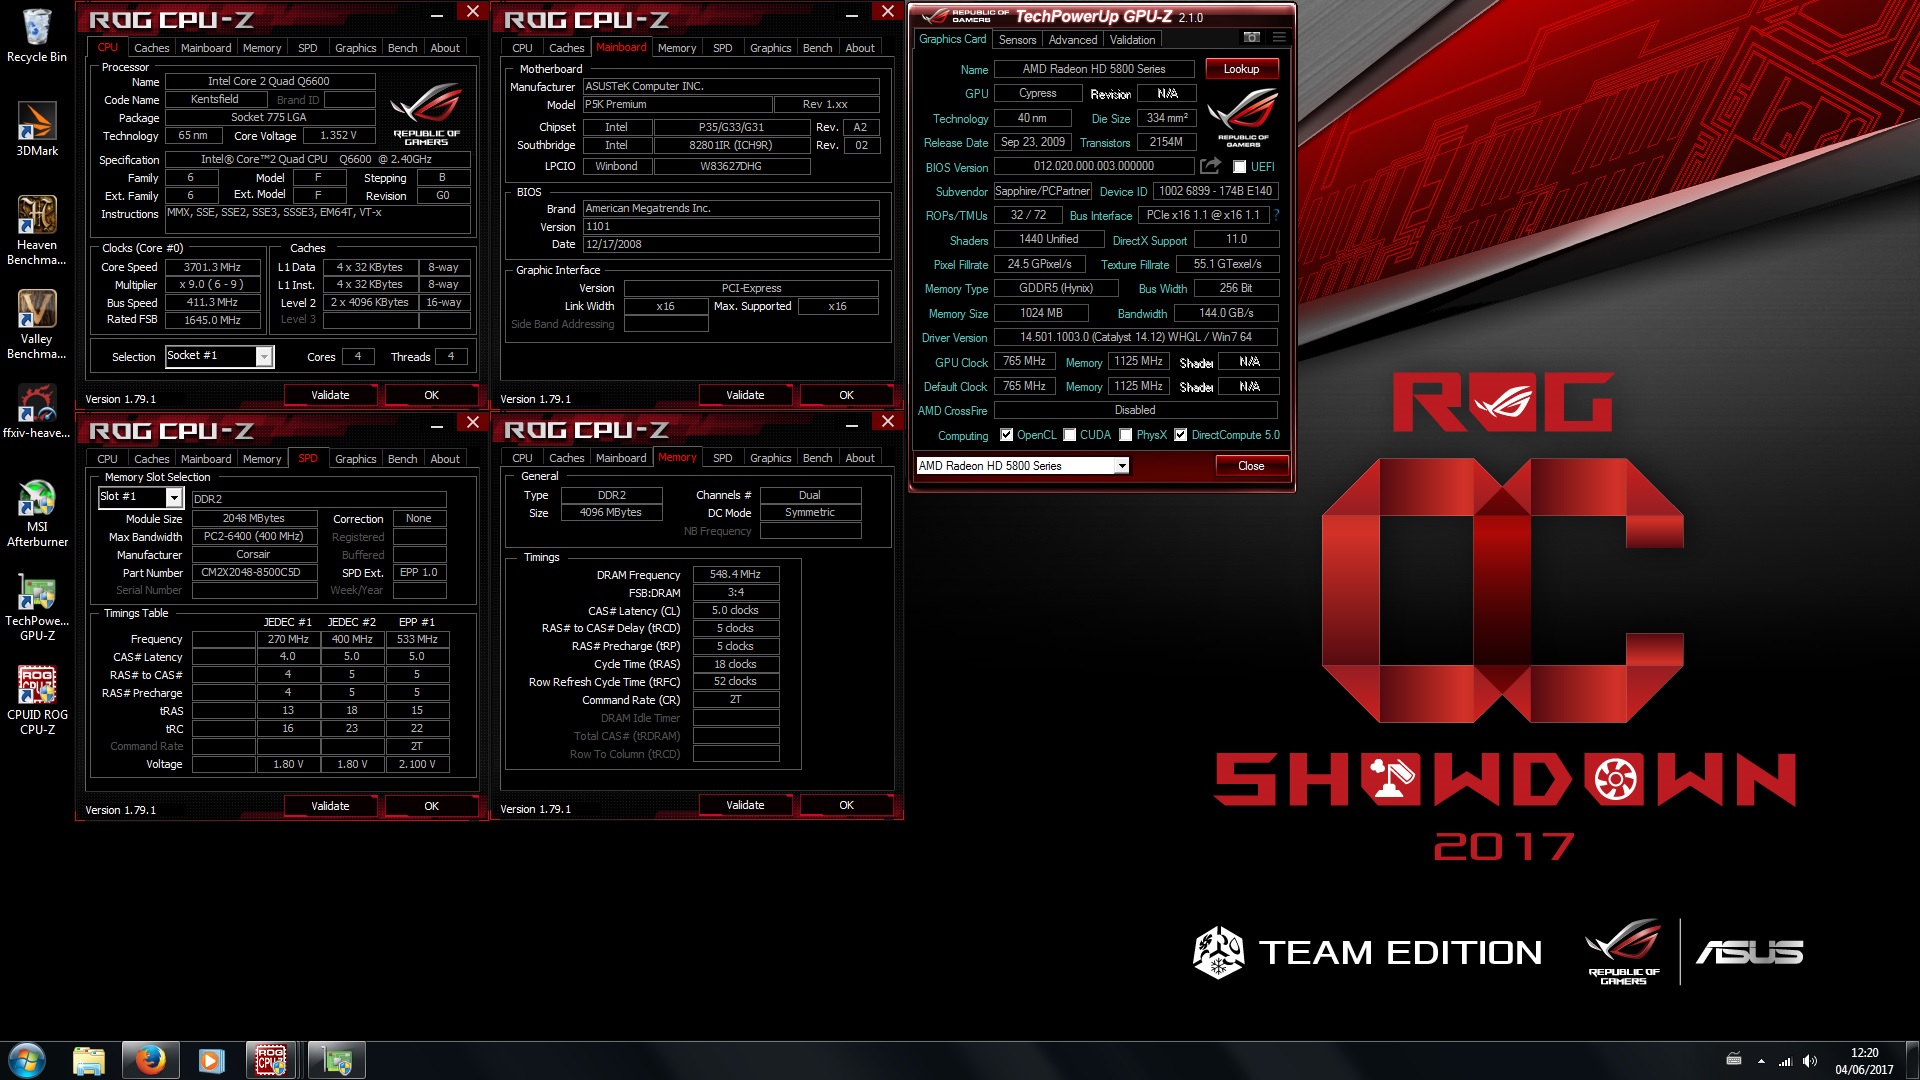Switch to Advanced tab in GPU-Z
This screenshot has height=1080, width=1920.
click(x=1072, y=40)
